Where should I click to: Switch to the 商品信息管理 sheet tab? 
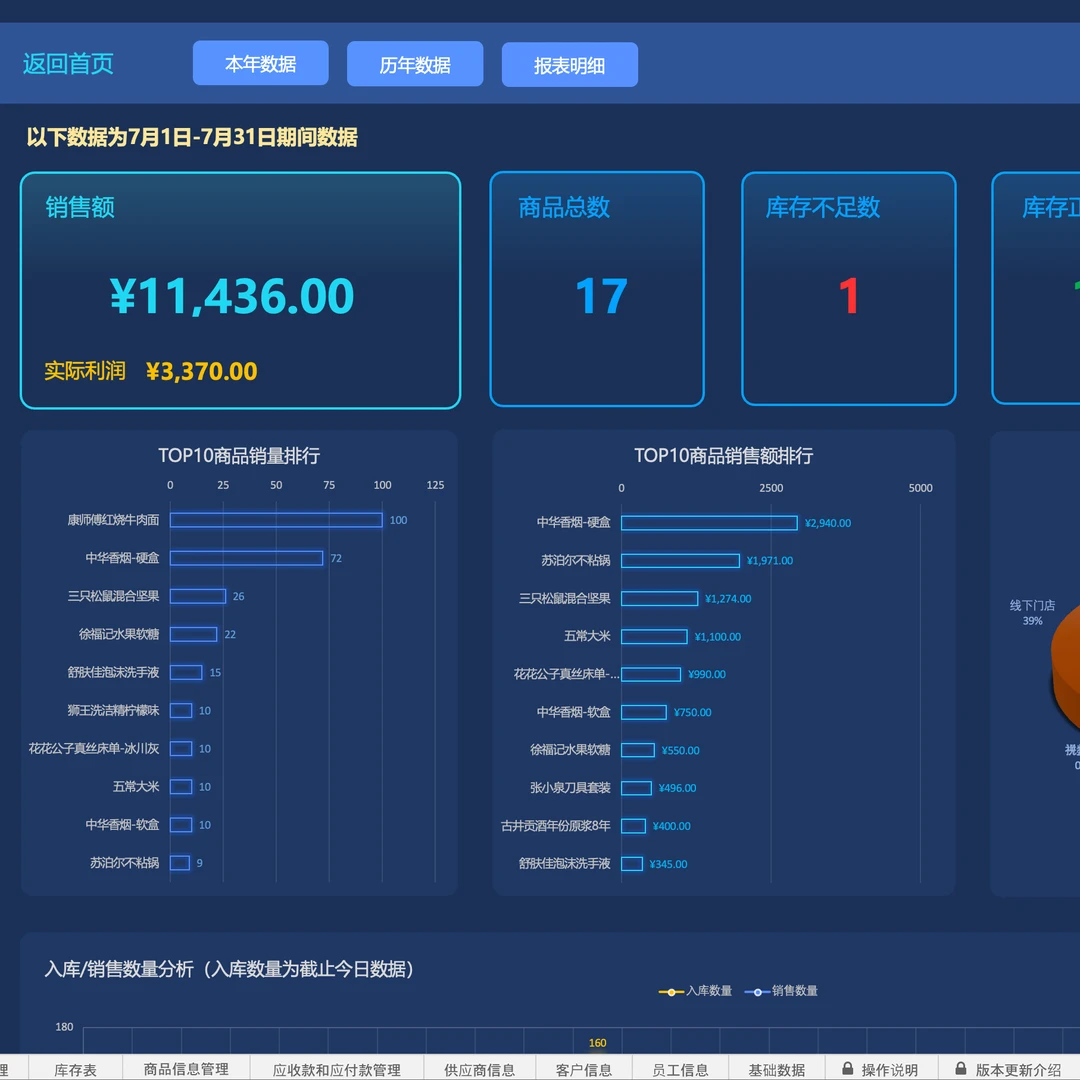tap(186, 1070)
